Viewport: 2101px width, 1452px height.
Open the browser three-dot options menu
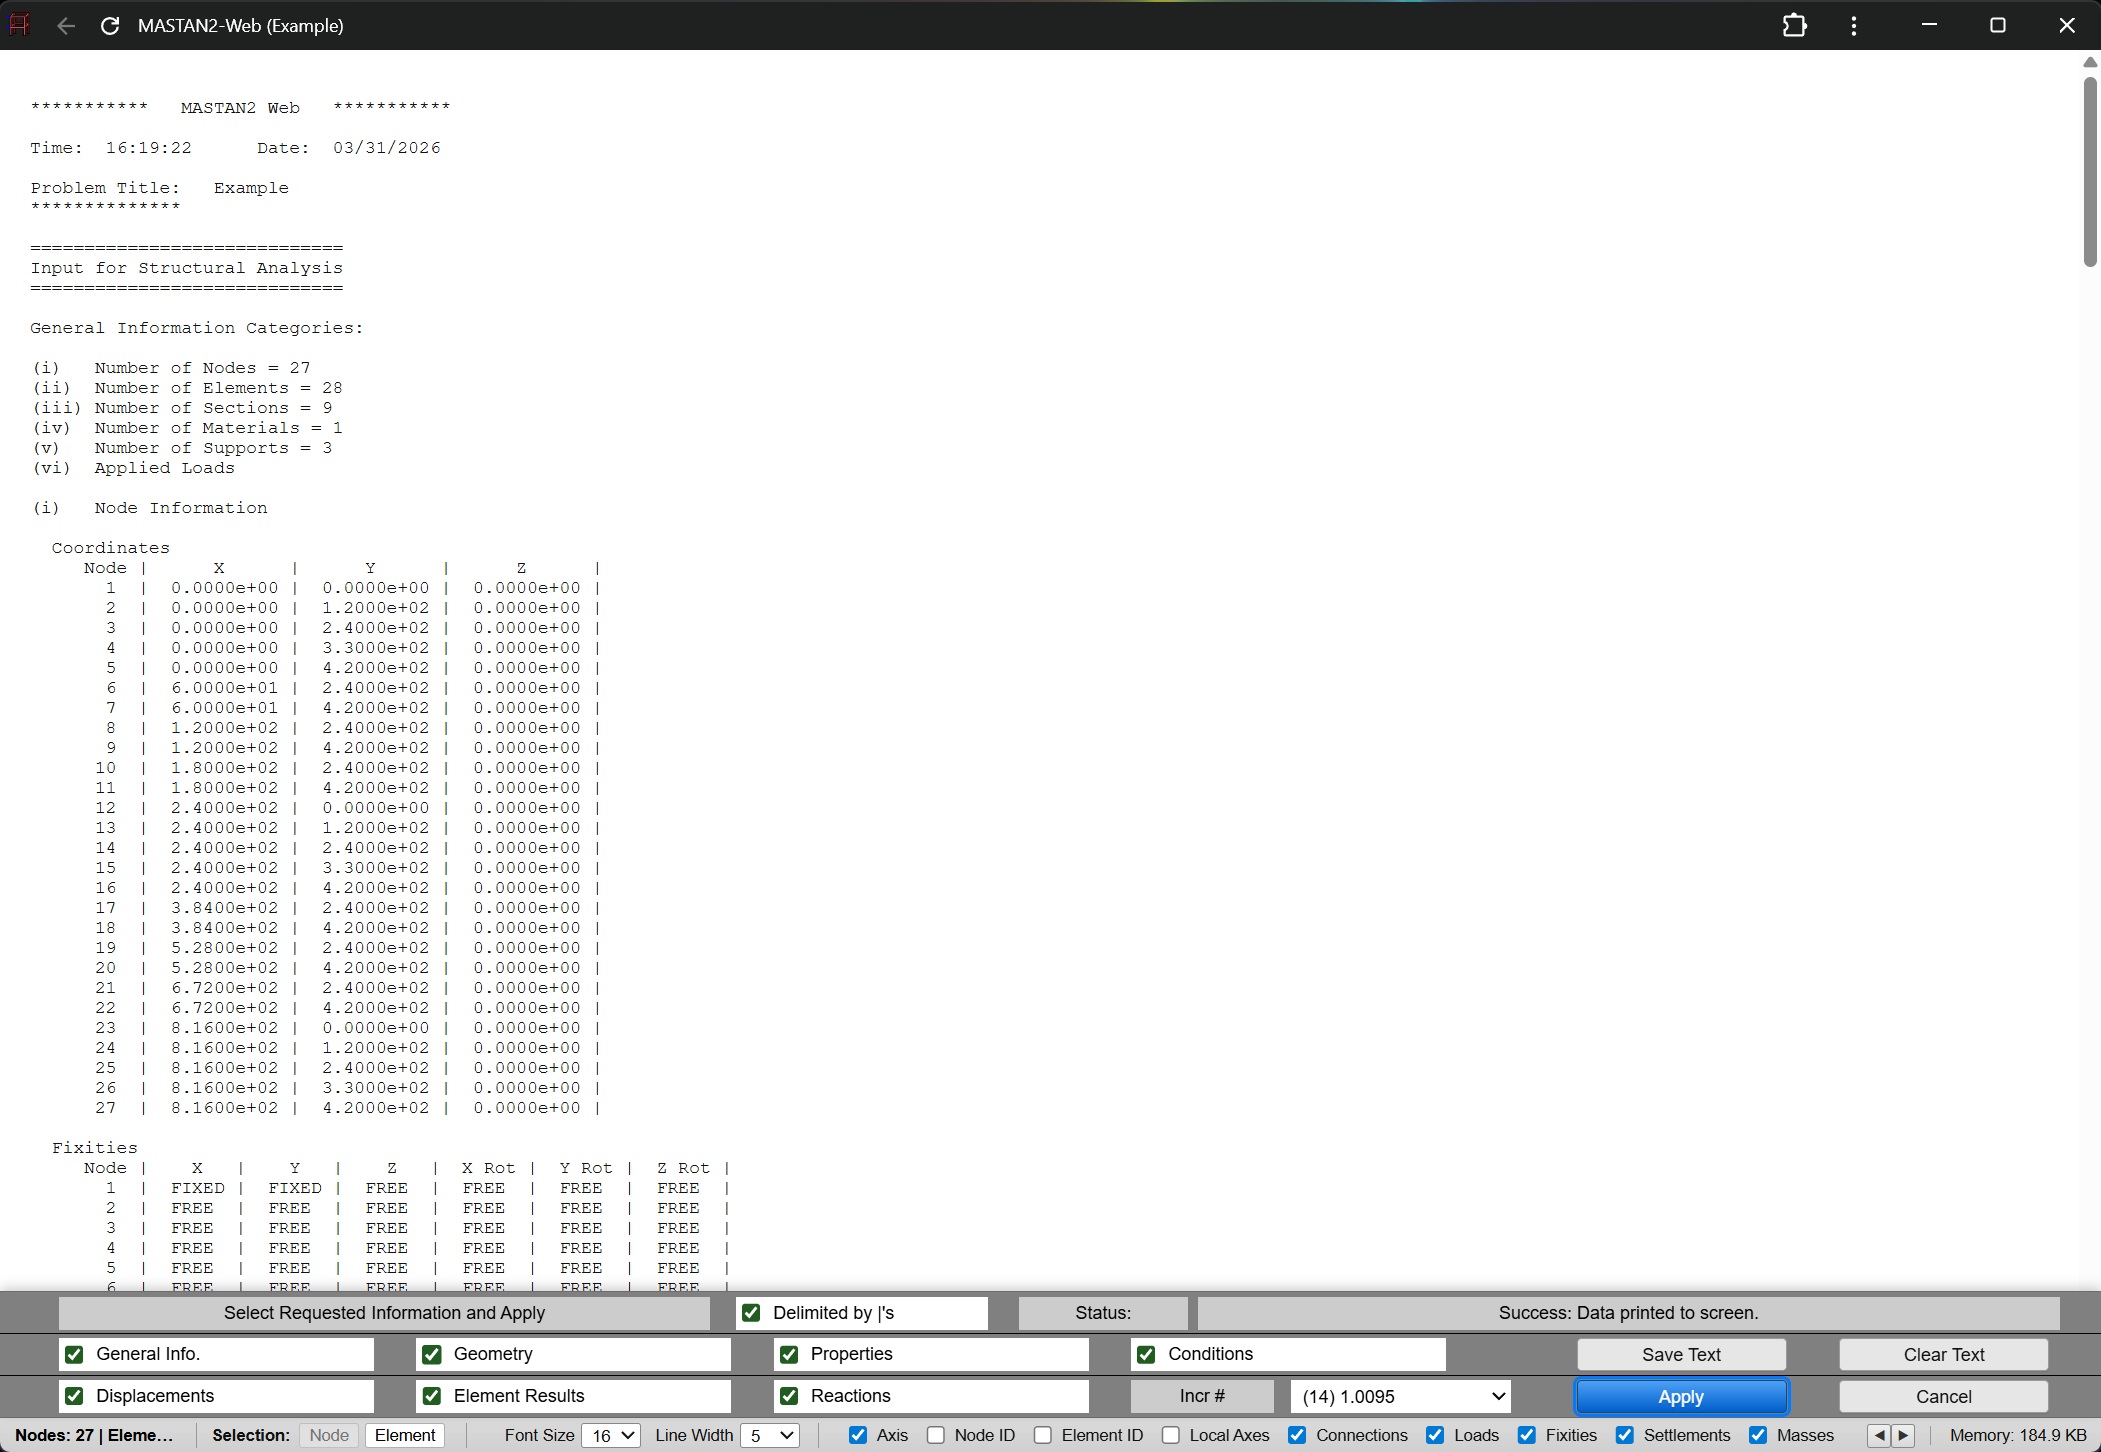(1855, 25)
